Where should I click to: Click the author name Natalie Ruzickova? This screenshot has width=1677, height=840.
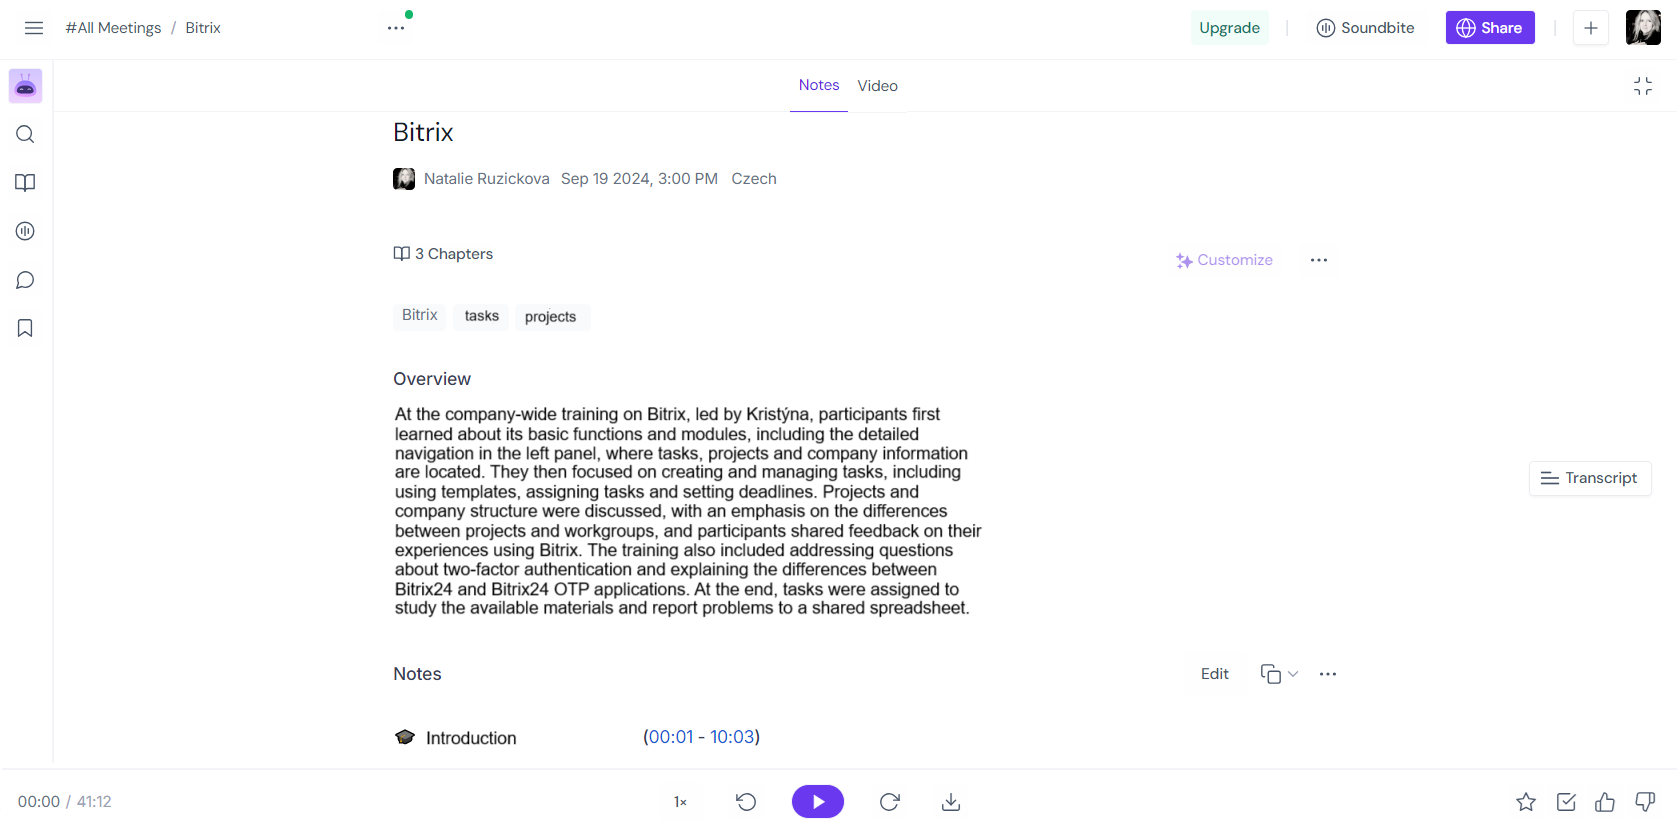click(487, 179)
